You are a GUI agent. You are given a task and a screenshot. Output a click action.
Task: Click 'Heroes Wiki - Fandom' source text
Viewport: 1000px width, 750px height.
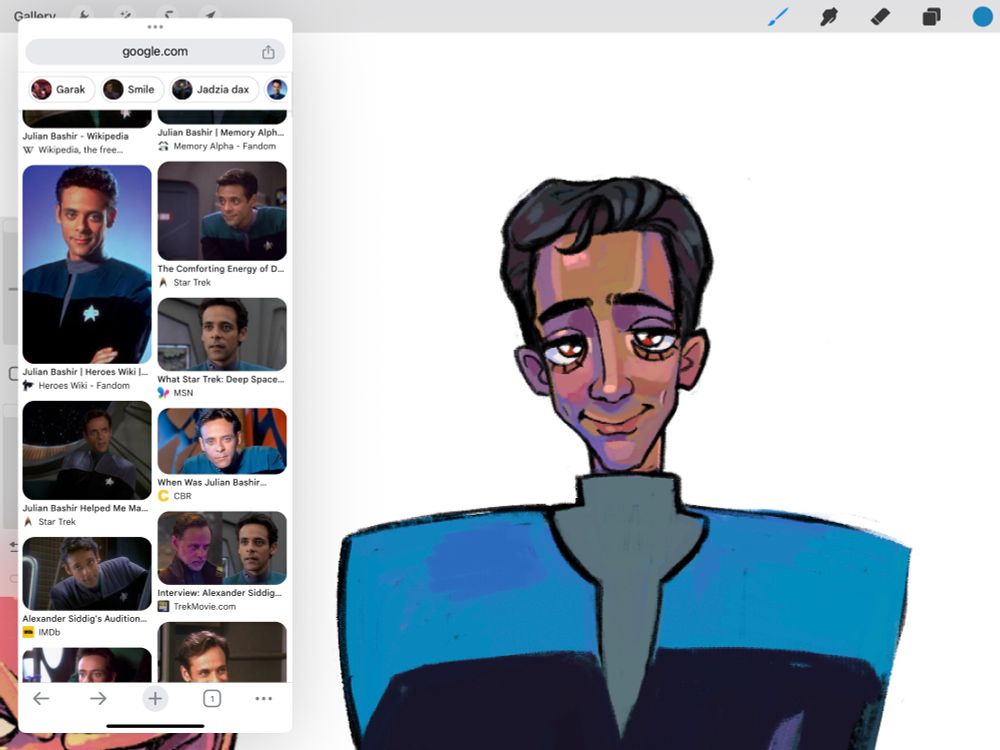[x=84, y=385]
